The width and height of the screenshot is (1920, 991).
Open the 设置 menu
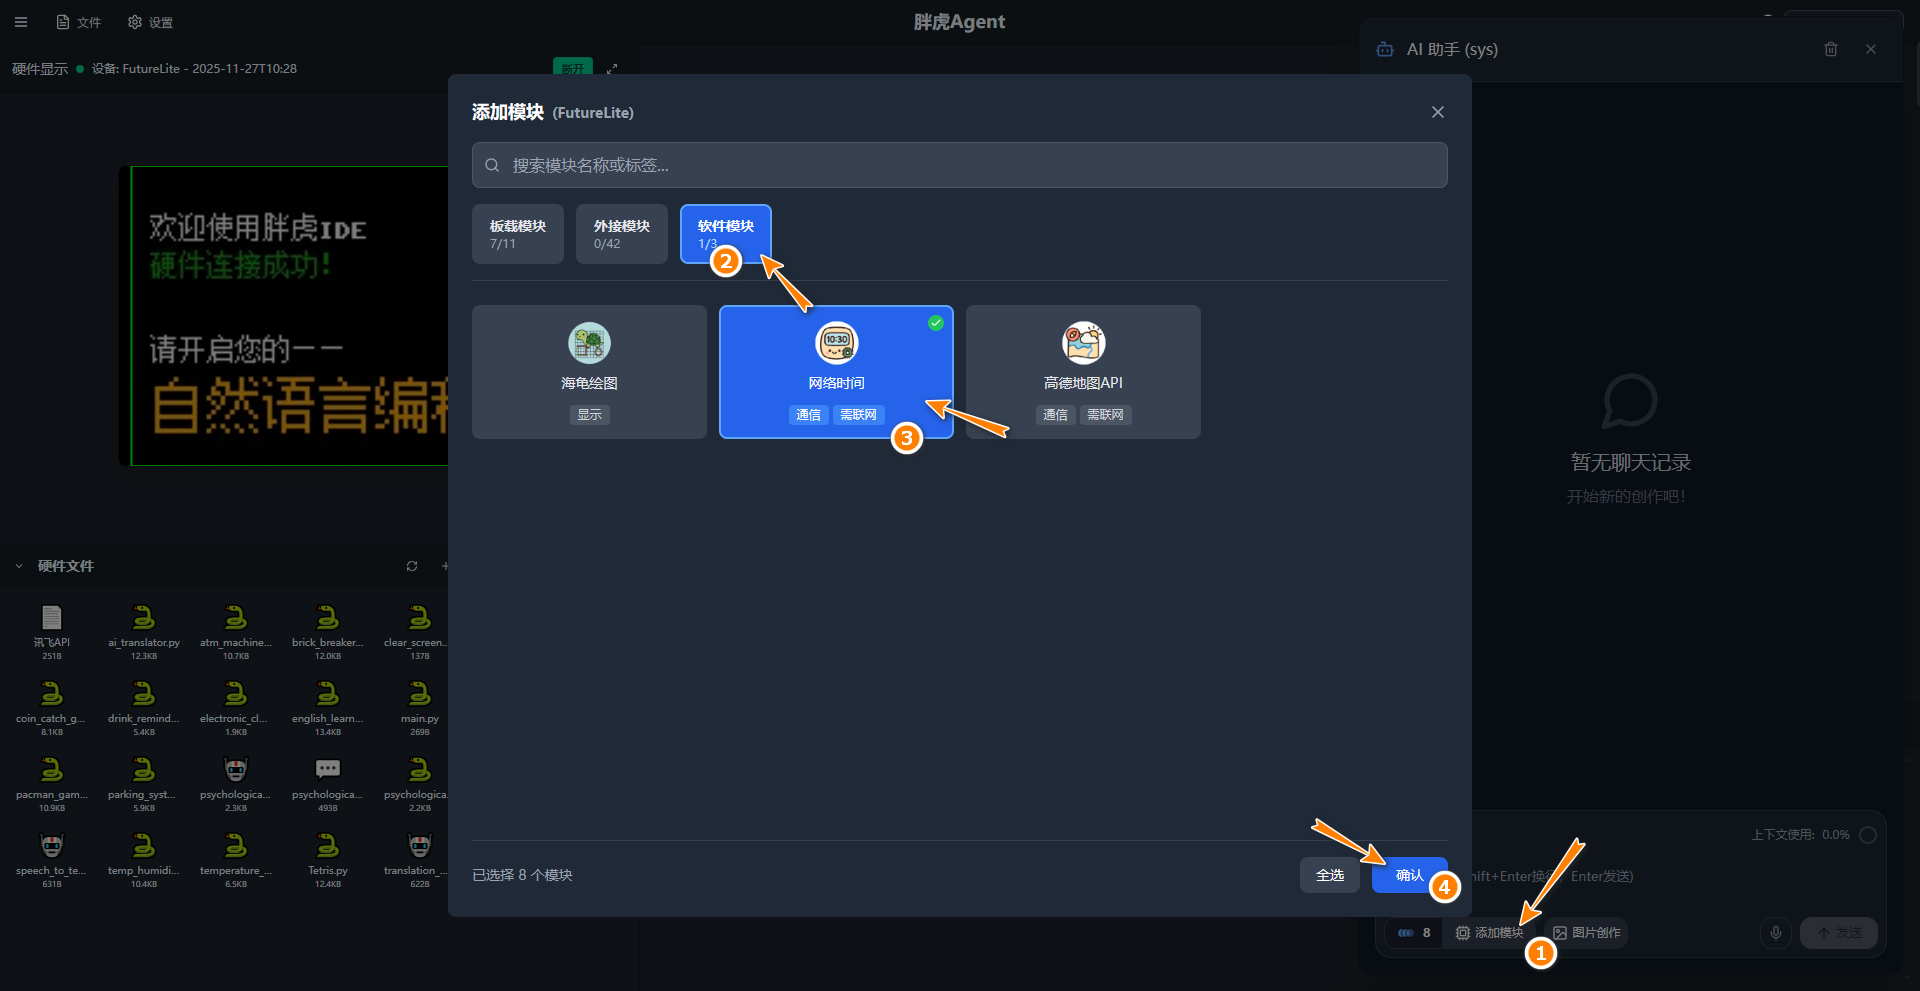point(151,22)
